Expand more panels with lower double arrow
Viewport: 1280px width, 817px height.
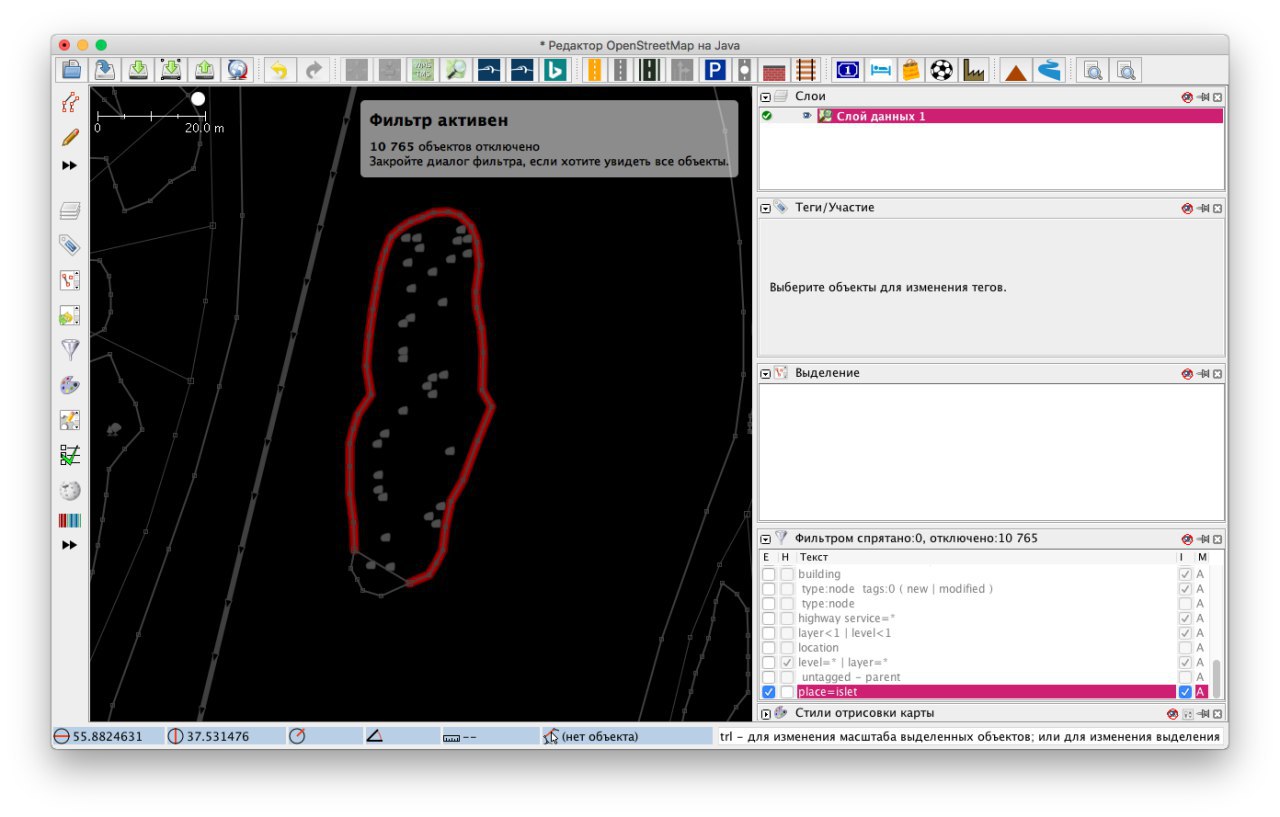click(69, 545)
